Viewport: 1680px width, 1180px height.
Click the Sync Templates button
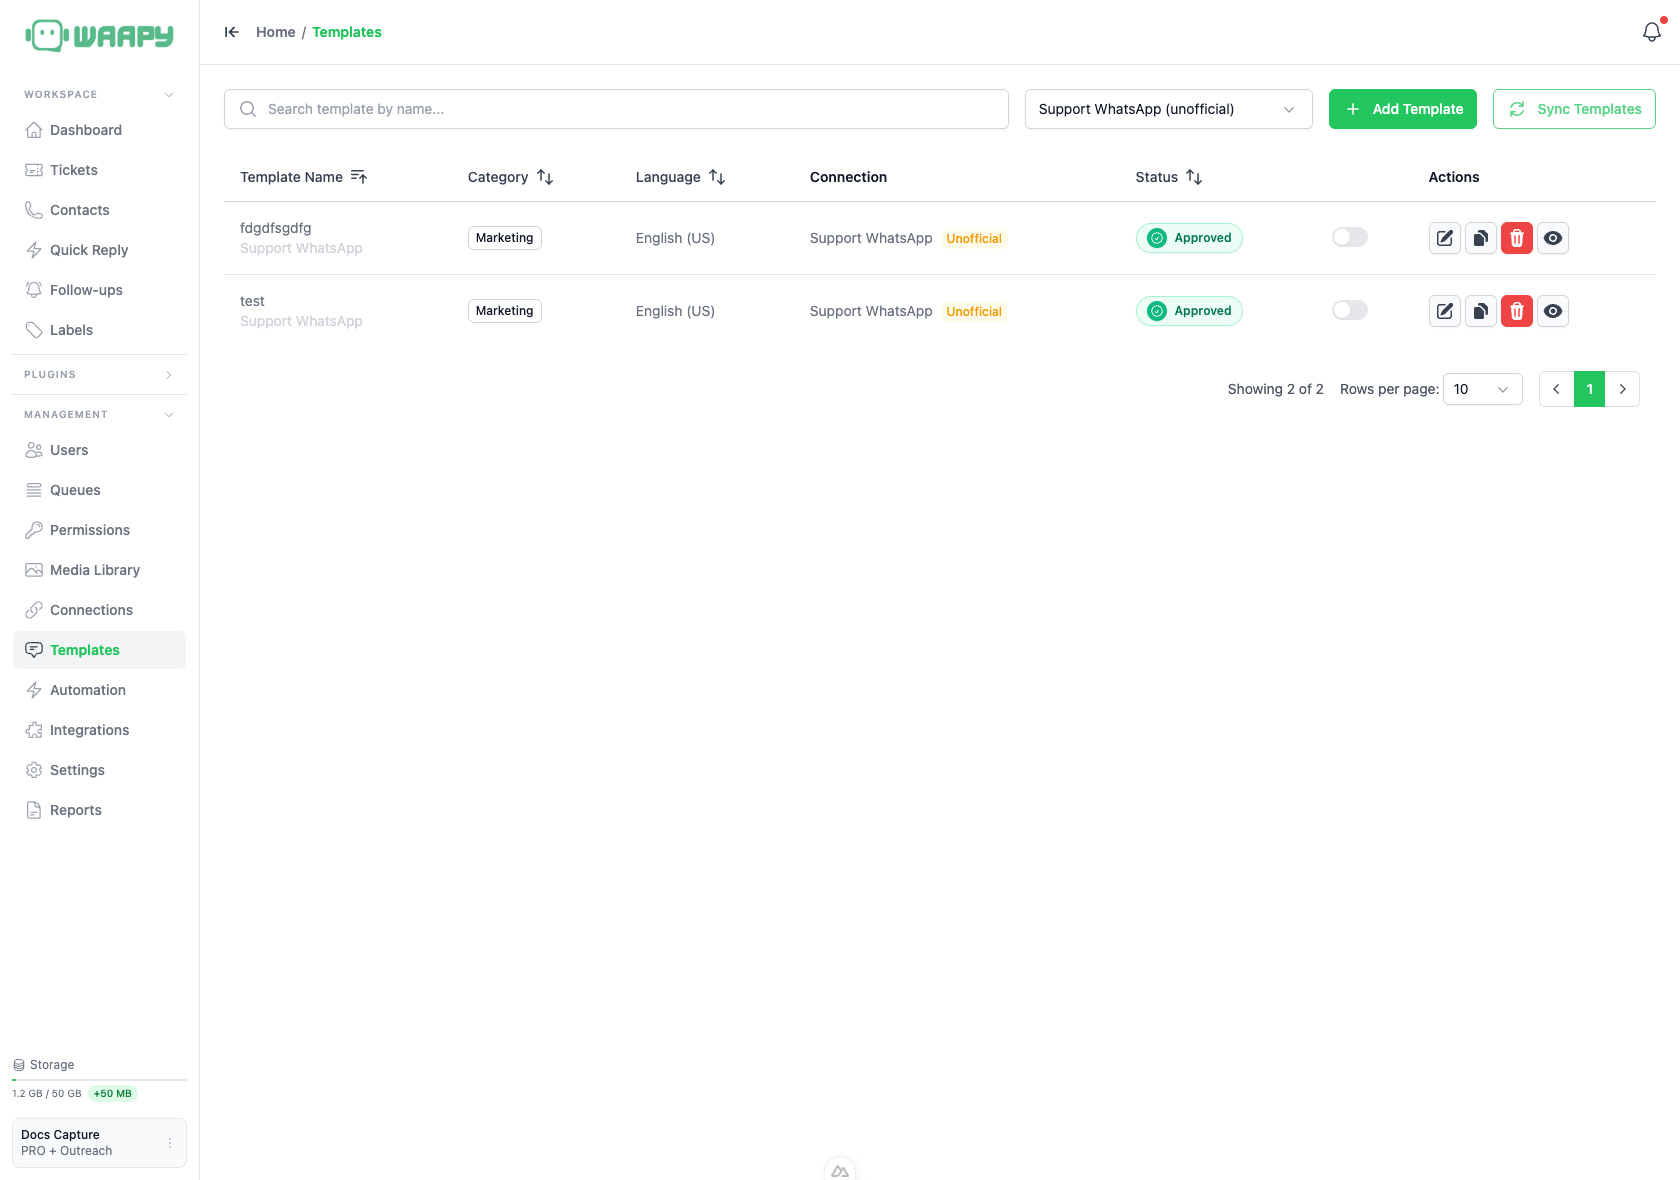[1574, 109]
